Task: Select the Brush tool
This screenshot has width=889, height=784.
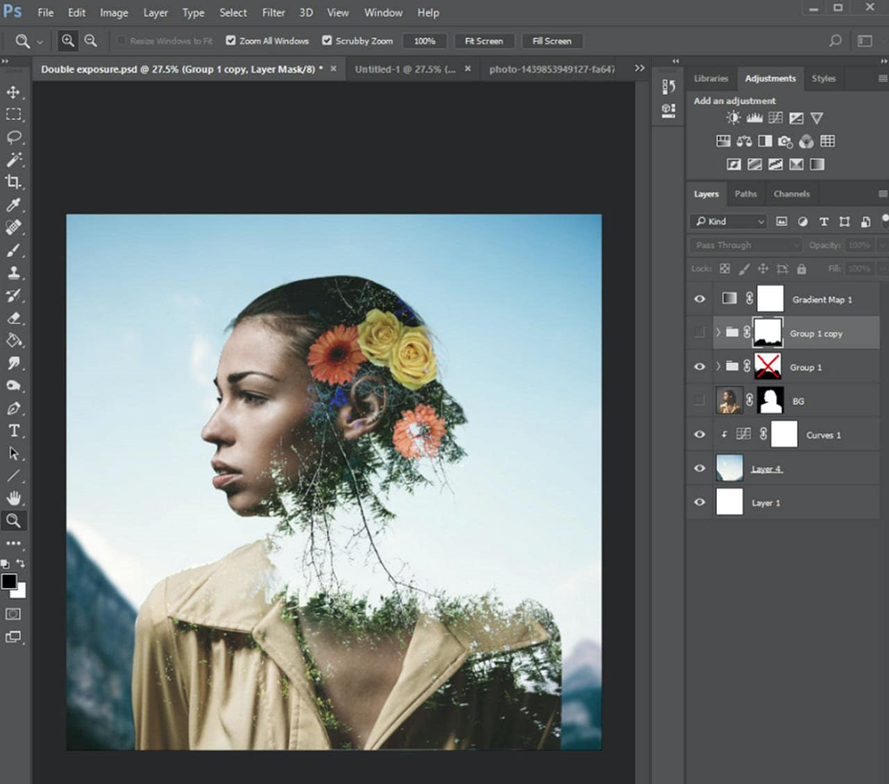Action: pos(14,250)
